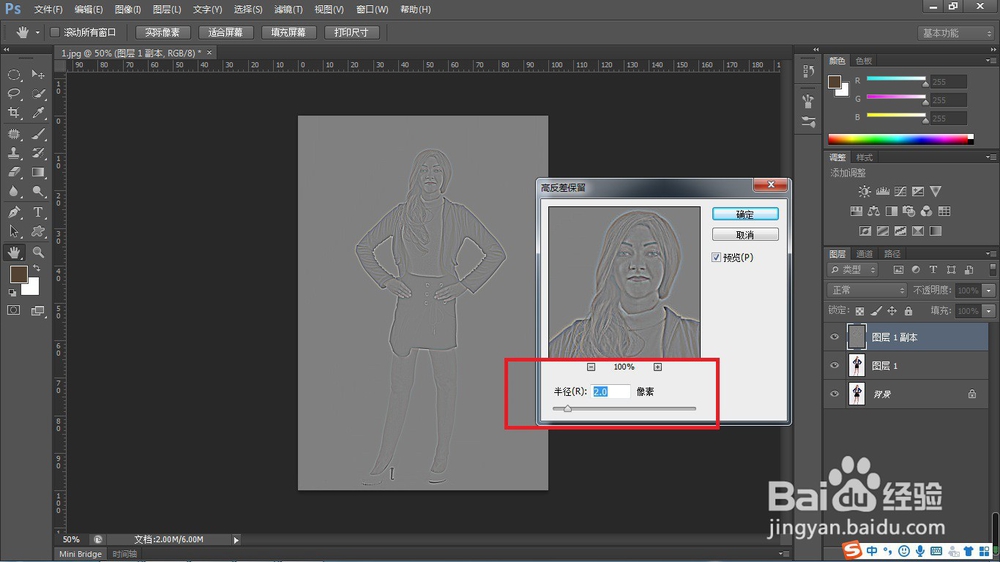Select the Eraser tool
Viewport: 1000px width, 562px height.
click(14, 172)
